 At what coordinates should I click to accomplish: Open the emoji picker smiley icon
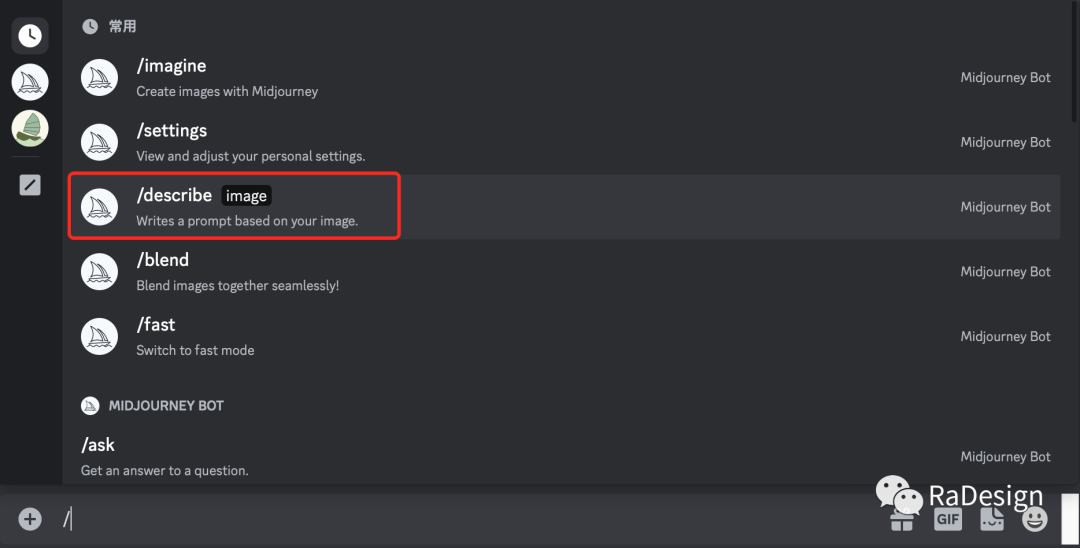(1034, 519)
